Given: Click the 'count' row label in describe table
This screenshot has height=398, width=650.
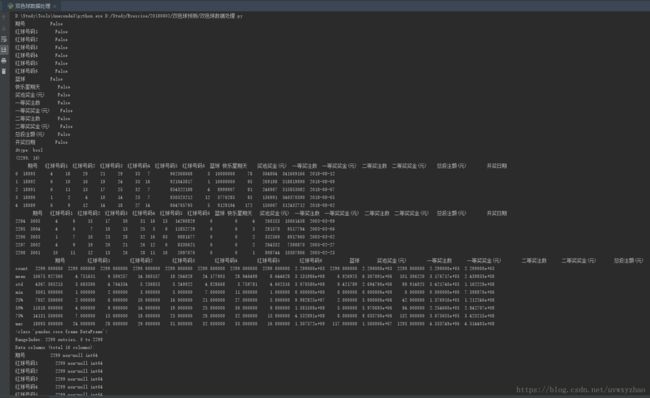Looking at the screenshot, I should tap(21, 268).
